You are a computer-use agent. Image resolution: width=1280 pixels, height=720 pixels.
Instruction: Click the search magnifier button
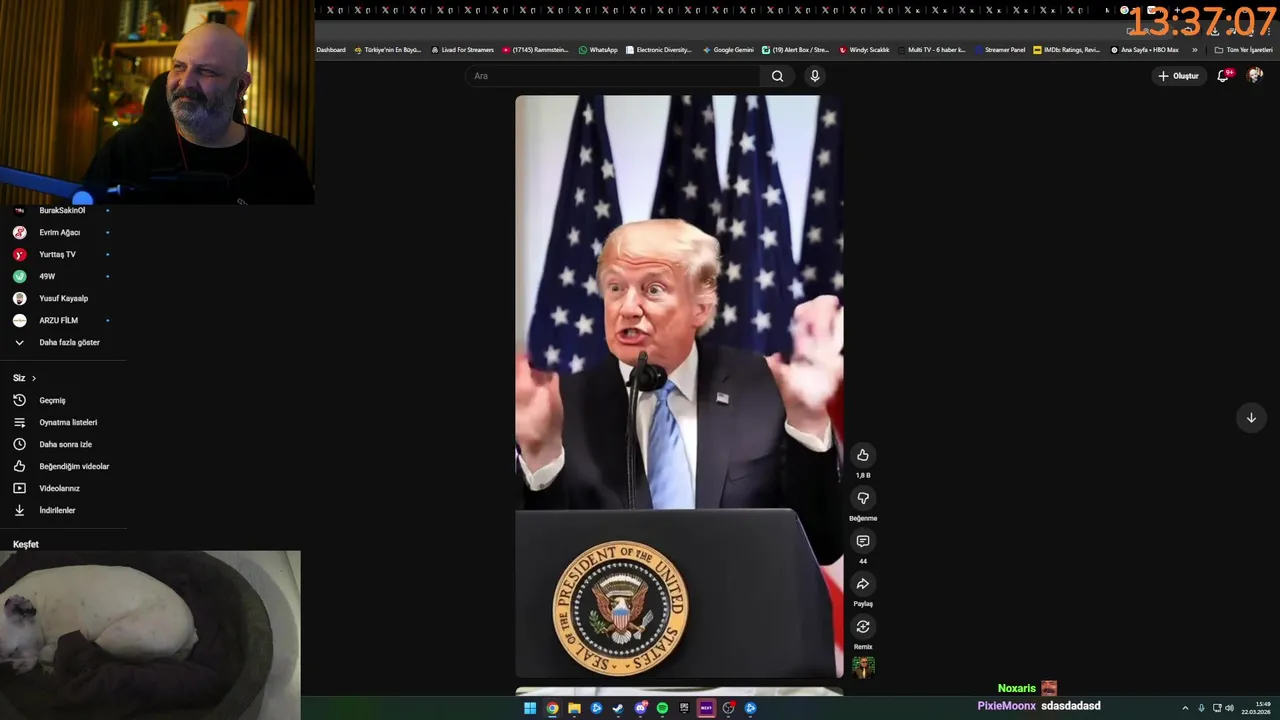(x=777, y=76)
